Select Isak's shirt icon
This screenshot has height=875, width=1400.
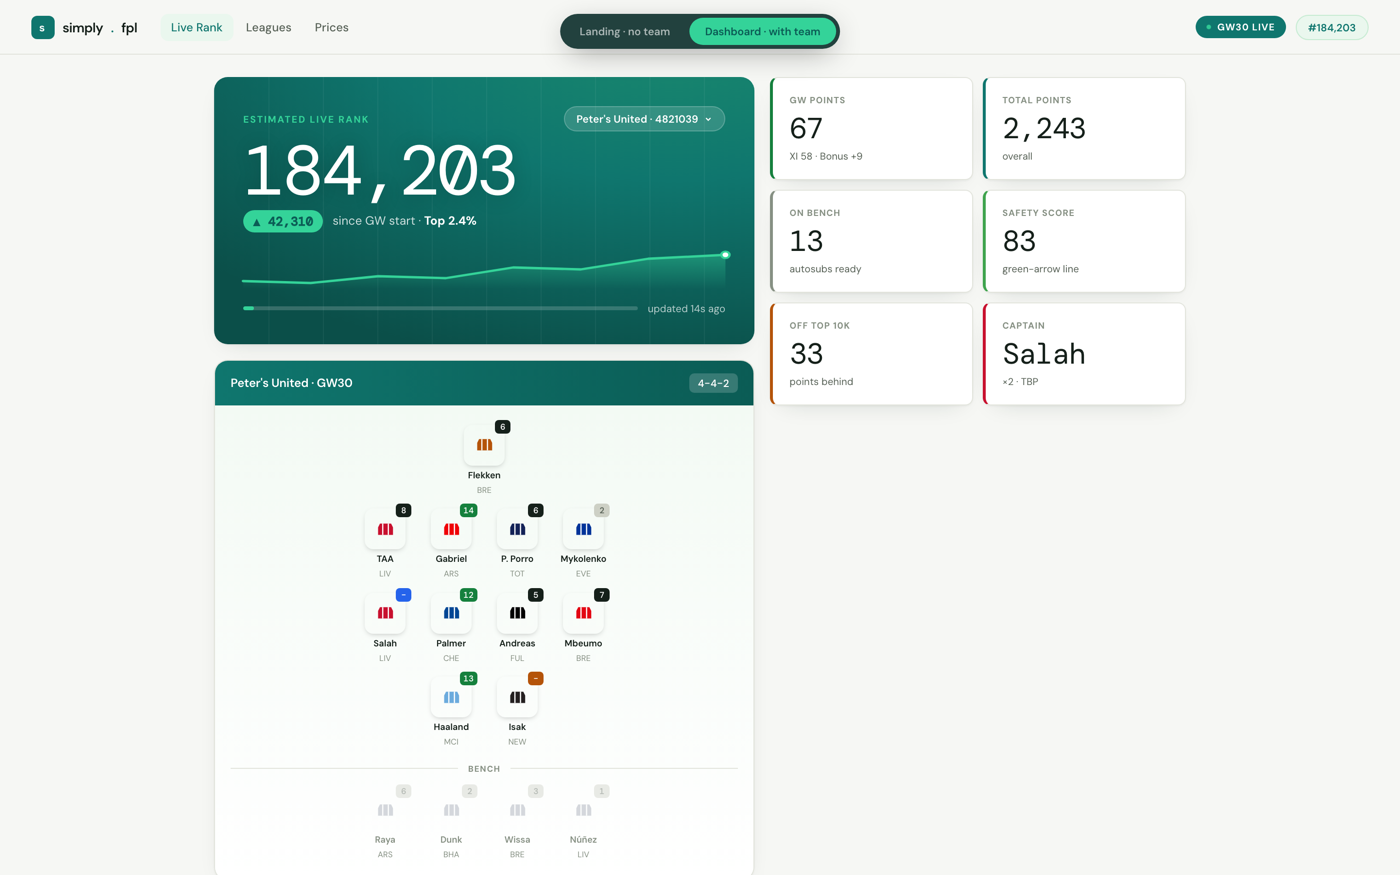point(517,697)
